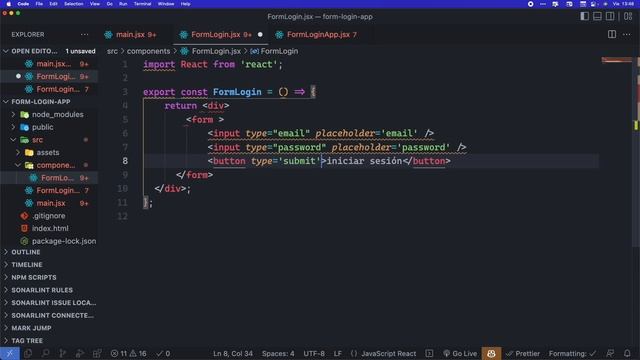Click the Prettier status item

point(523,353)
